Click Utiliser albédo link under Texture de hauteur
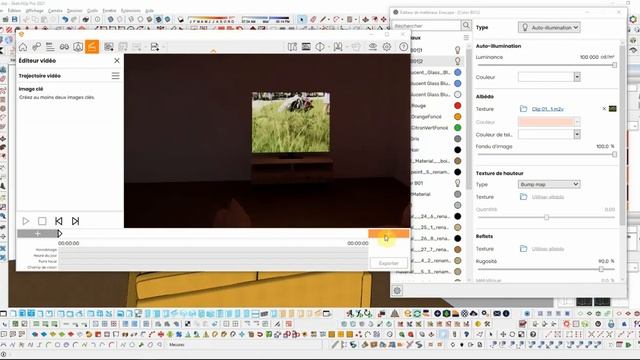 pyautogui.click(x=548, y=197)
